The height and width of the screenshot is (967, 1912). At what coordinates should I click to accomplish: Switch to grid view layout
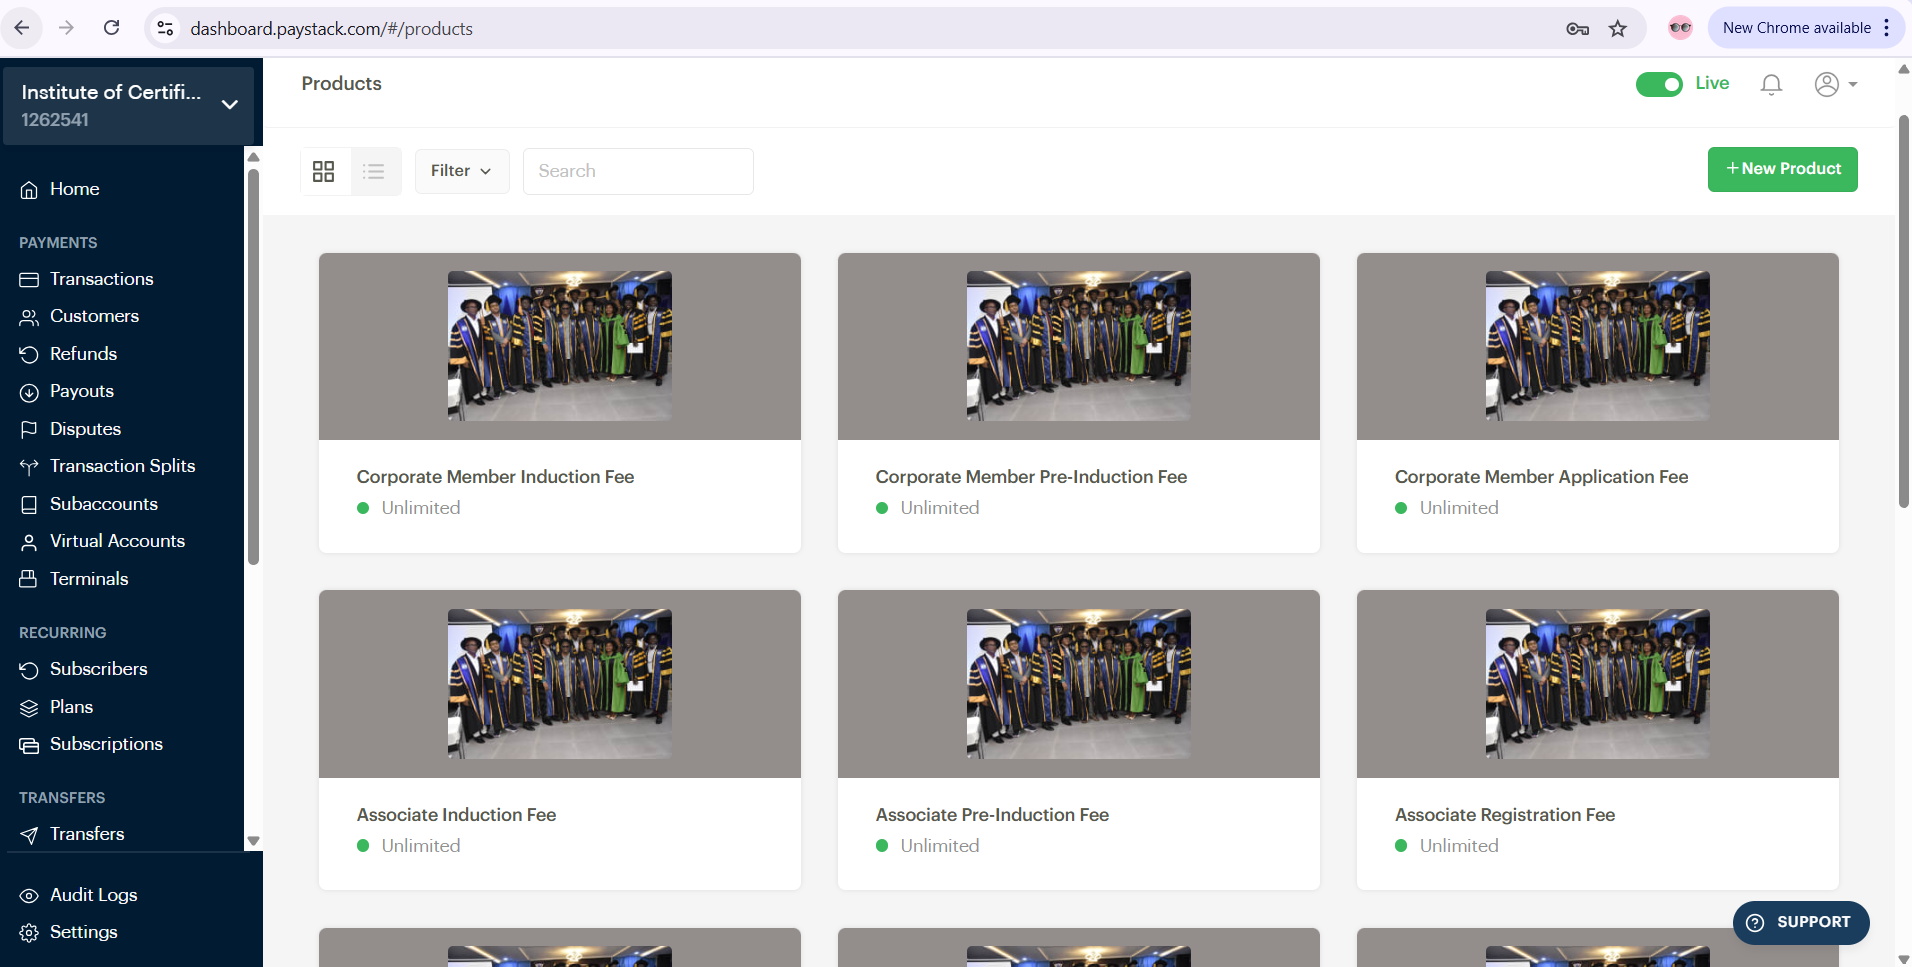324,172
